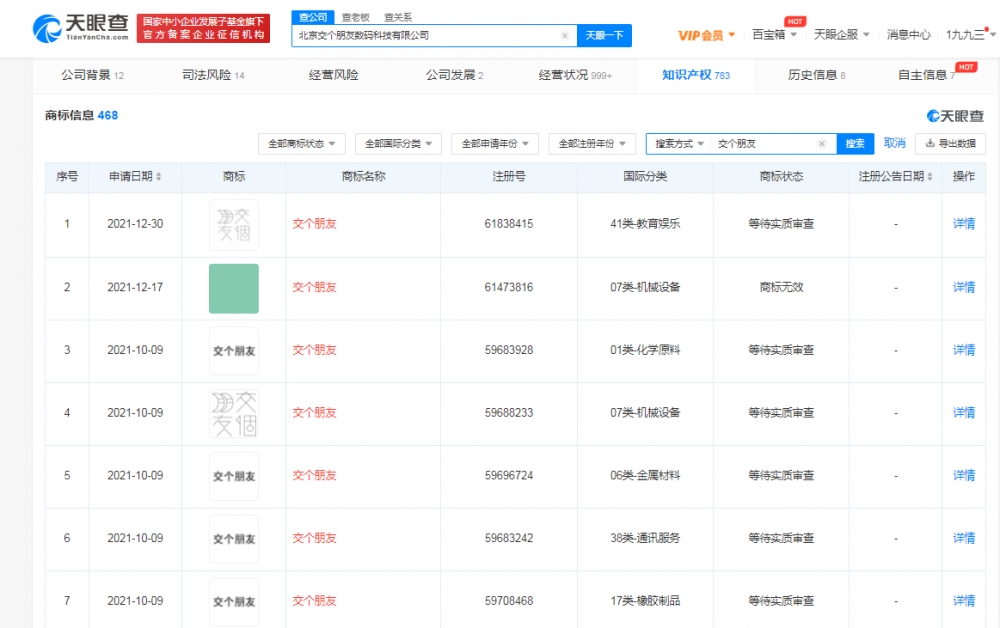Clear the 交个朋友 trademark filter text
Screen dimensions: 1000x628
pos(822,143)
